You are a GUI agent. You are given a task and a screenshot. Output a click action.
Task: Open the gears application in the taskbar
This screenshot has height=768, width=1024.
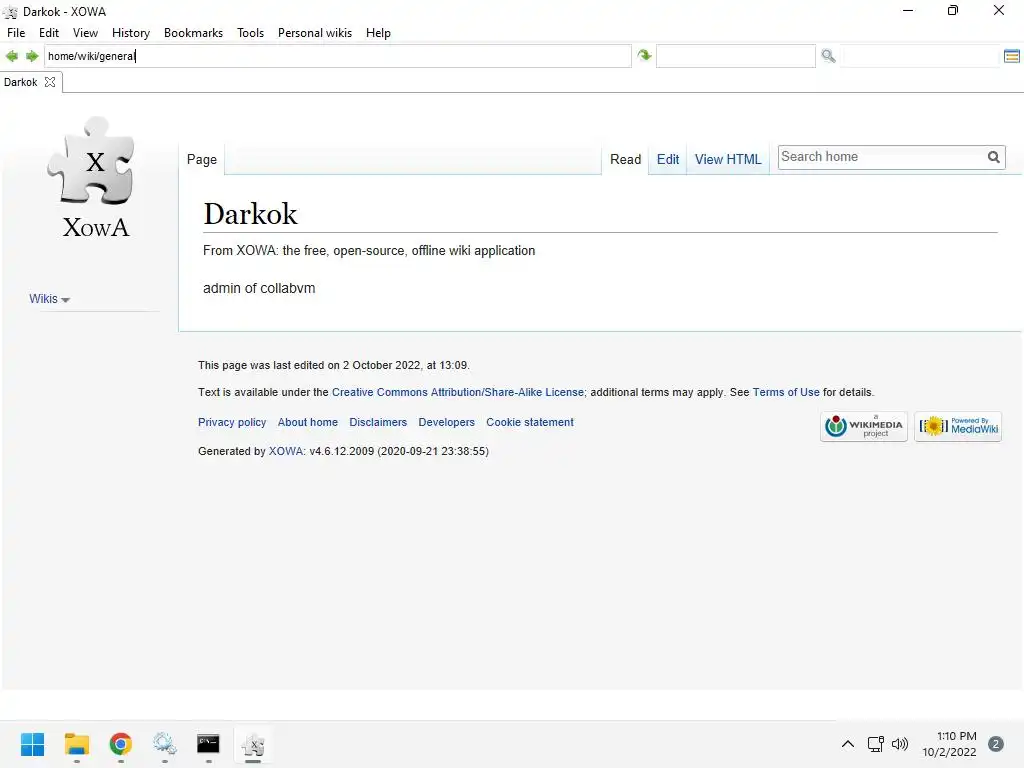[x=165, y=744]
